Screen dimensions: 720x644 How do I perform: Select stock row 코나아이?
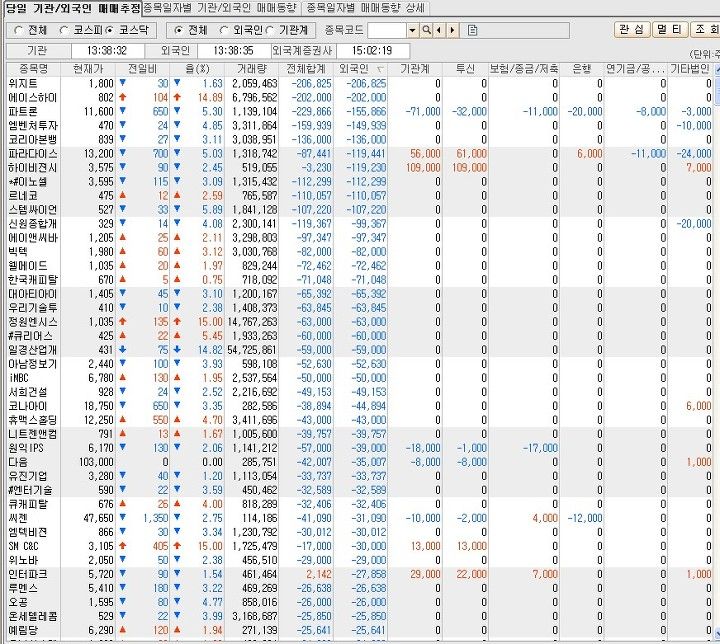pyautogui.click(x=360, y=406)
